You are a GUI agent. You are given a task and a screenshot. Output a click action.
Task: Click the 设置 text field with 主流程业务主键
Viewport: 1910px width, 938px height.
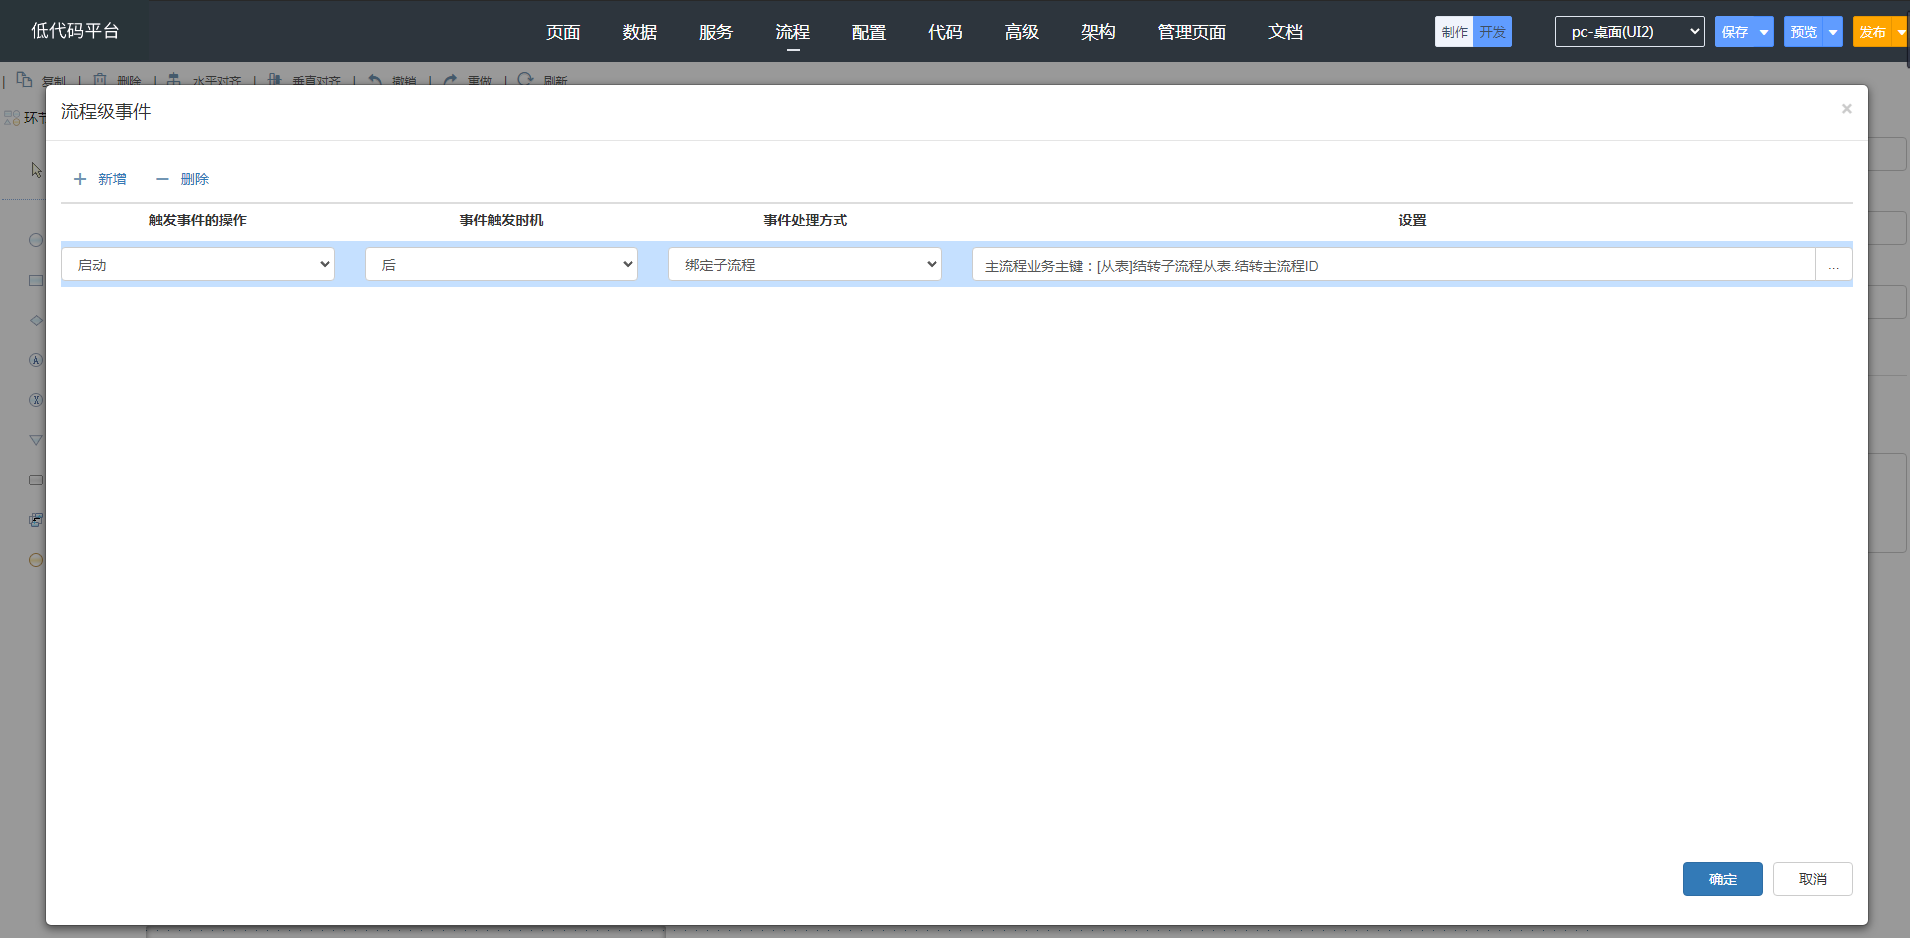click(x=1392, y=265)
